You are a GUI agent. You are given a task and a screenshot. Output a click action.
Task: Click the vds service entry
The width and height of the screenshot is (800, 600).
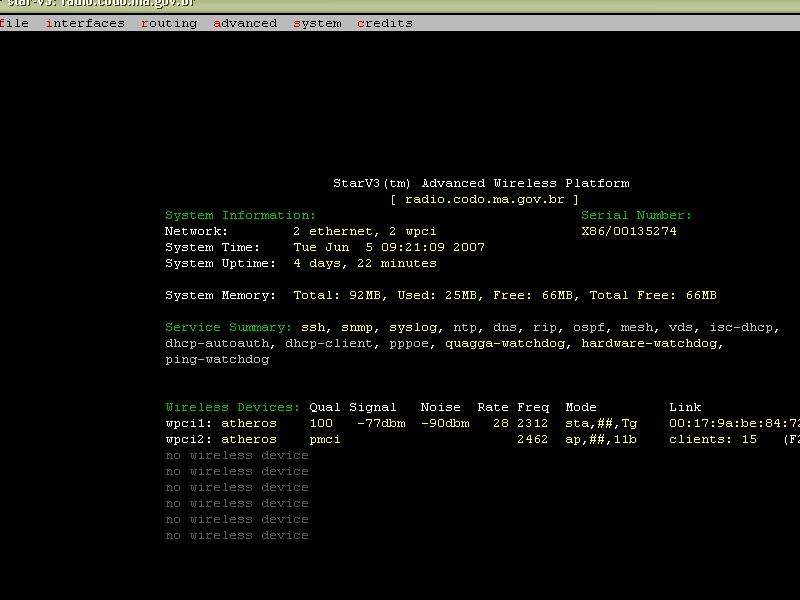680,328
